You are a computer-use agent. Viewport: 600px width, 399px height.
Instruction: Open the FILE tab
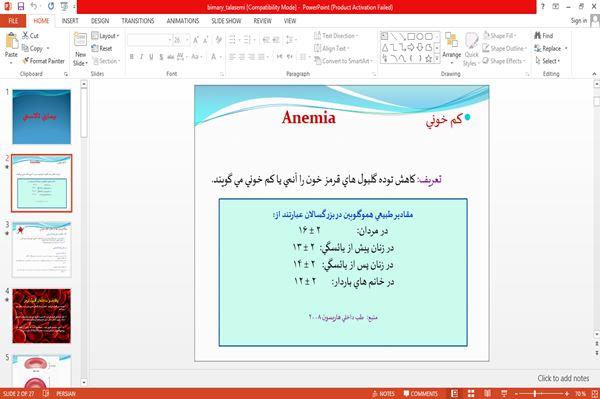coord(13,21)
